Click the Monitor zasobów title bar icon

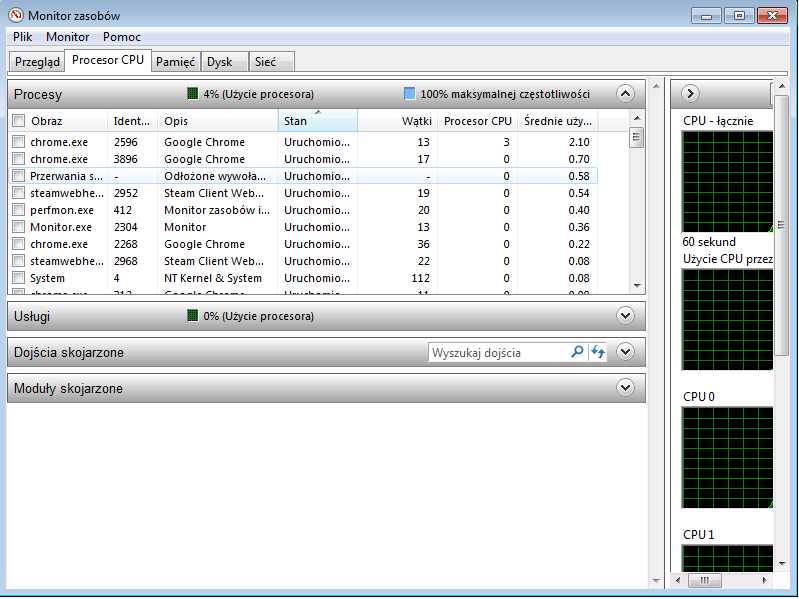click(16, 15)
